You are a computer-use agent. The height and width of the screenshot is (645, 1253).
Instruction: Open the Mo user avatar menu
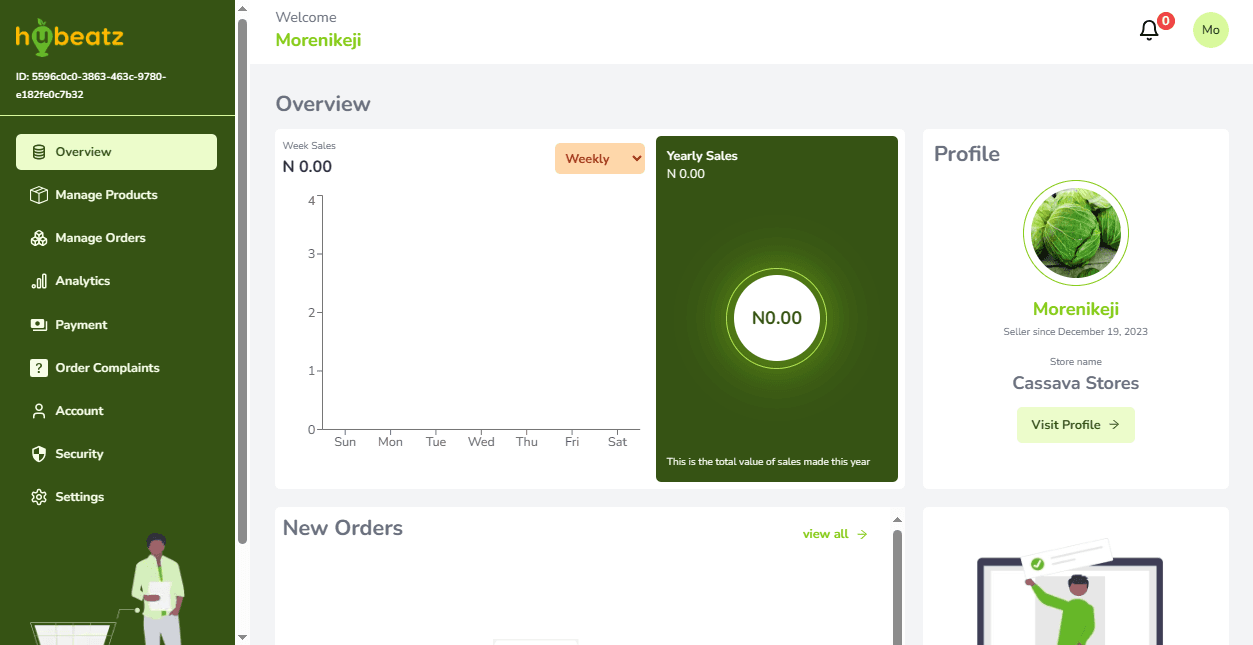[x=1210, y=30]
